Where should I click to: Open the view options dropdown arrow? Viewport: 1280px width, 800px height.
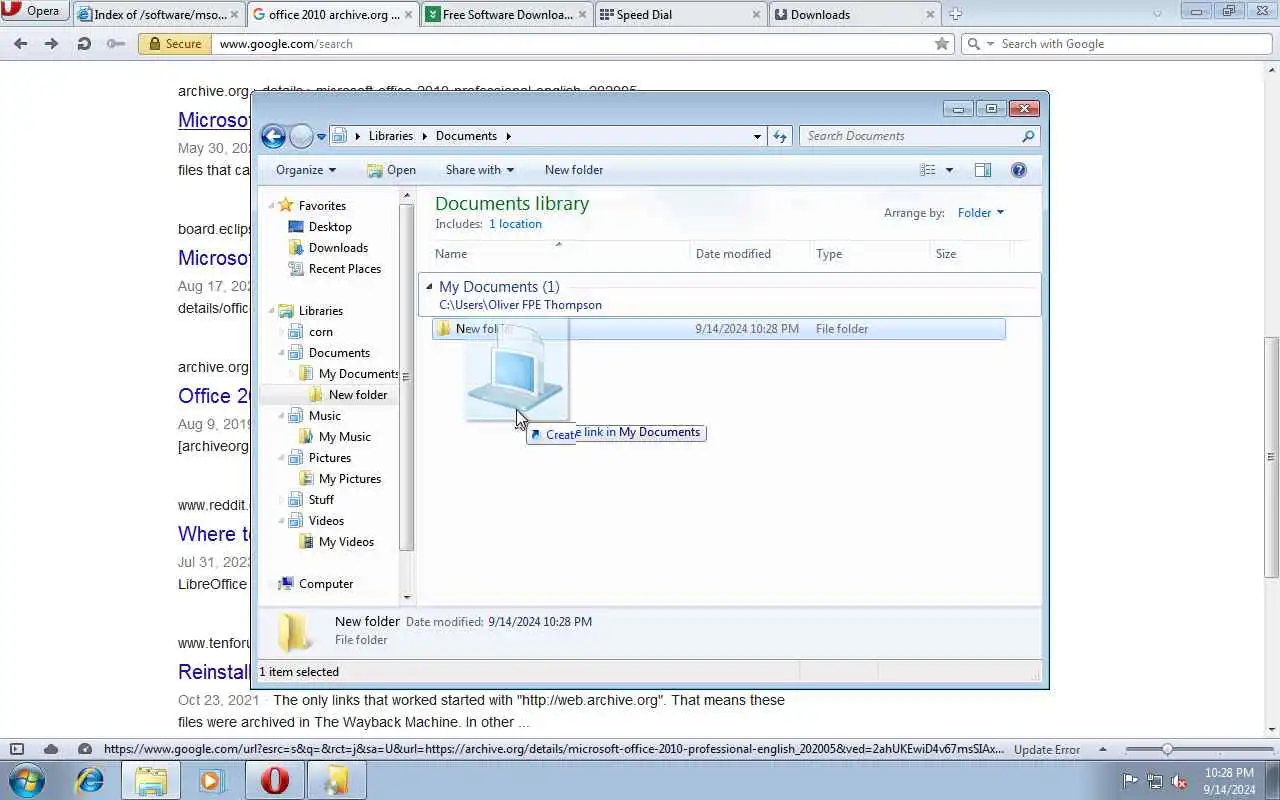(x=949, y=170)
